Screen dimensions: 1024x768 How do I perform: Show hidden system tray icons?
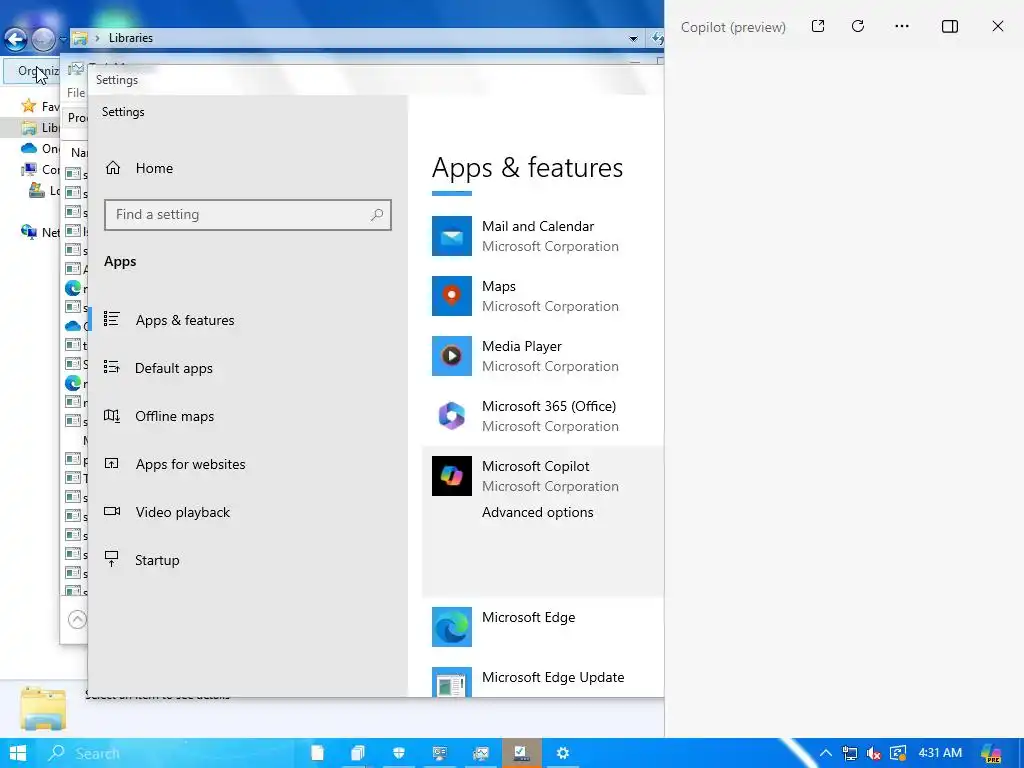826,753
